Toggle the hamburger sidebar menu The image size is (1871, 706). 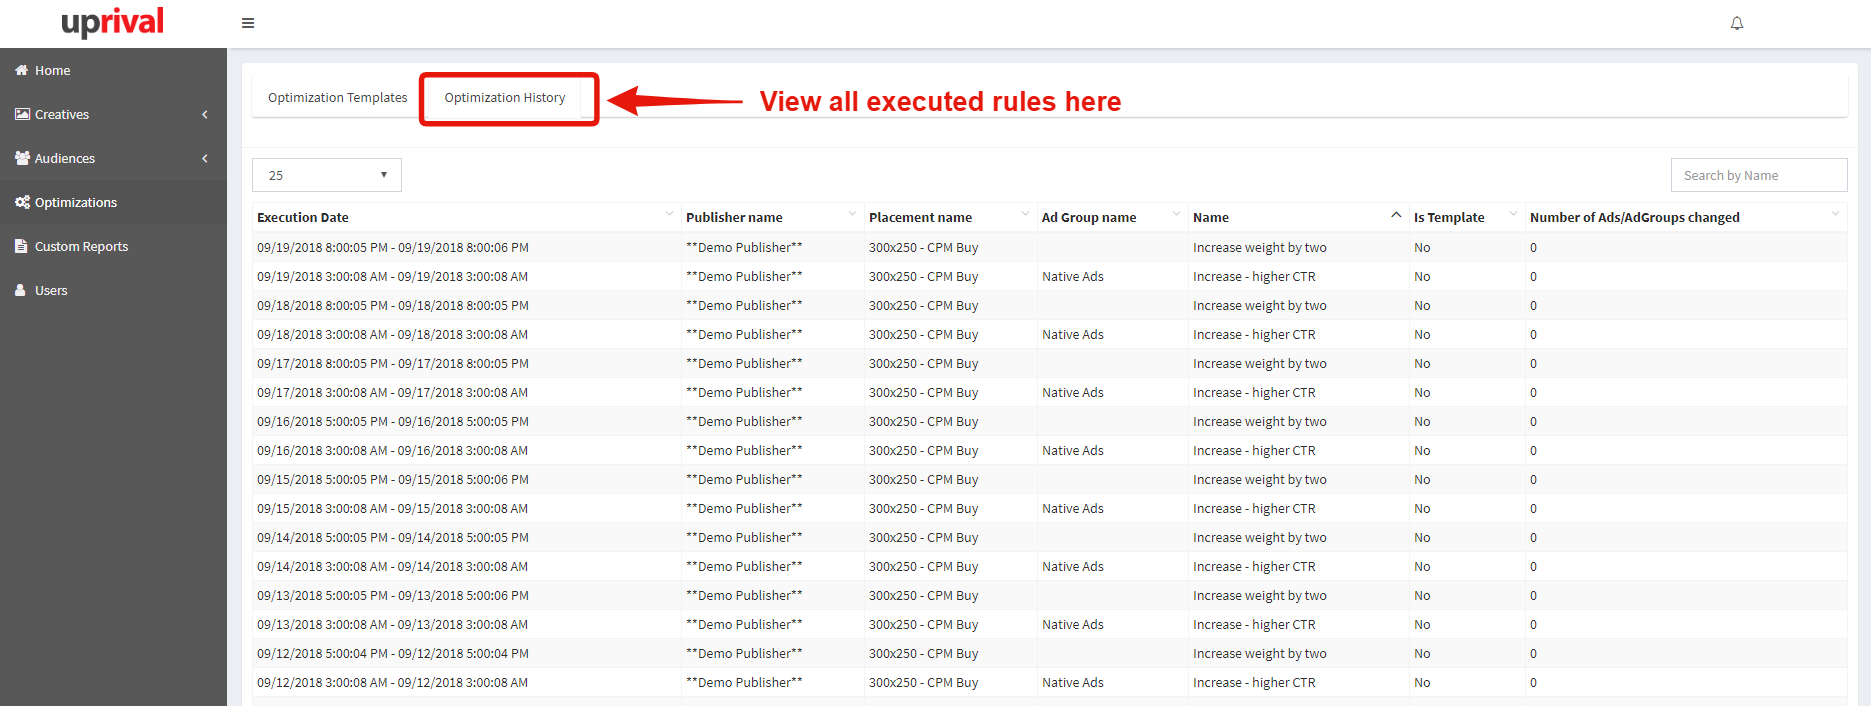[248, 23]
